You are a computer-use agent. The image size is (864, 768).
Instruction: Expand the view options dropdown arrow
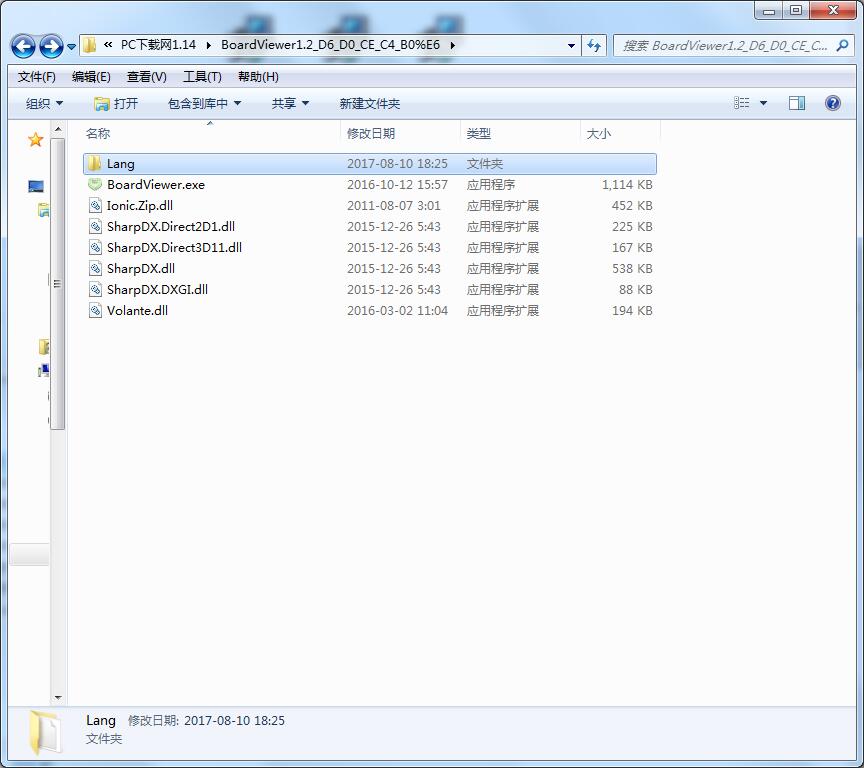[x=764, y=103]
